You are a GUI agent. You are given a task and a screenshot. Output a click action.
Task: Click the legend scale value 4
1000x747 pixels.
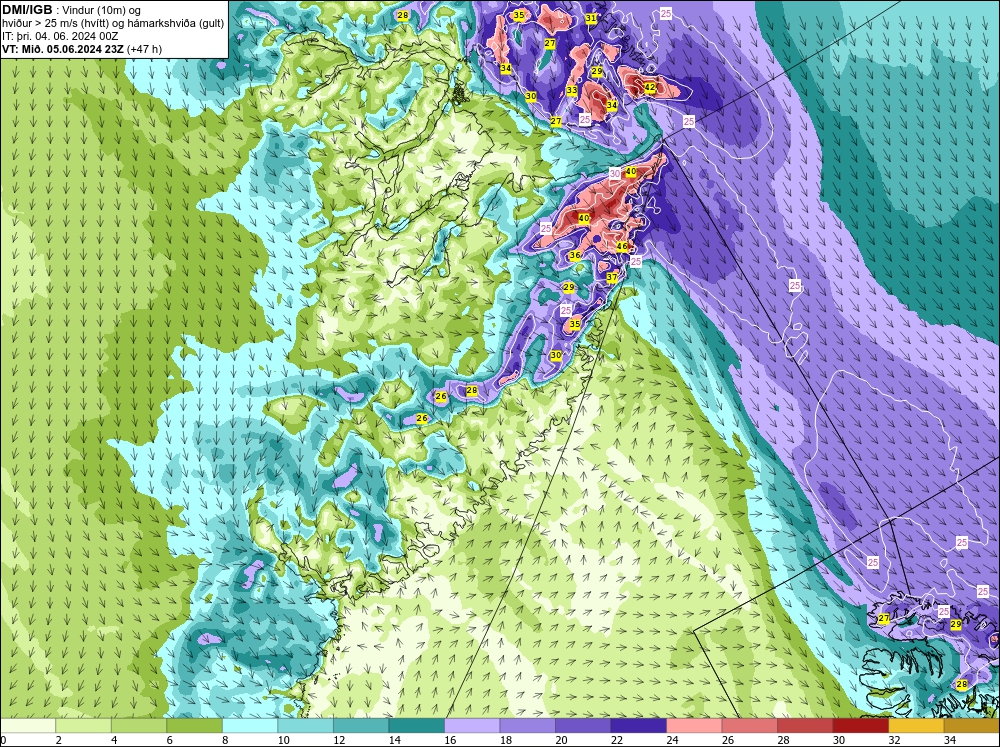(114, 740)
